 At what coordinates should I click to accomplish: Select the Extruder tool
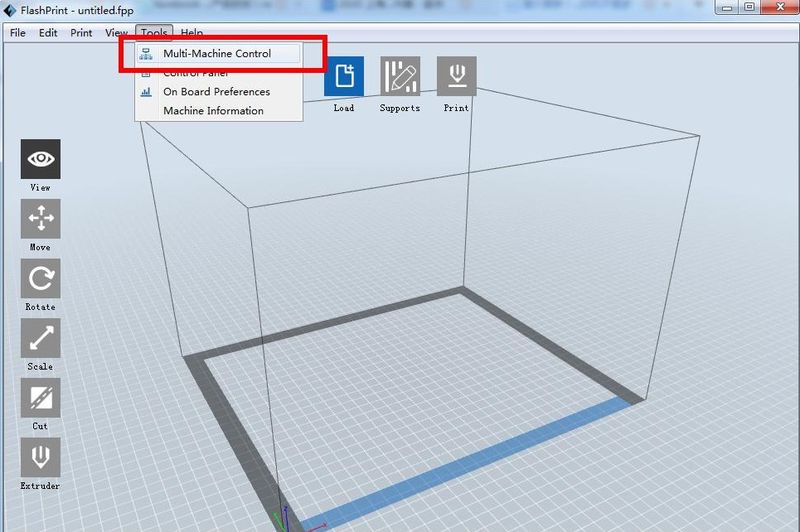pyautogui.click(x=40, y=458)
